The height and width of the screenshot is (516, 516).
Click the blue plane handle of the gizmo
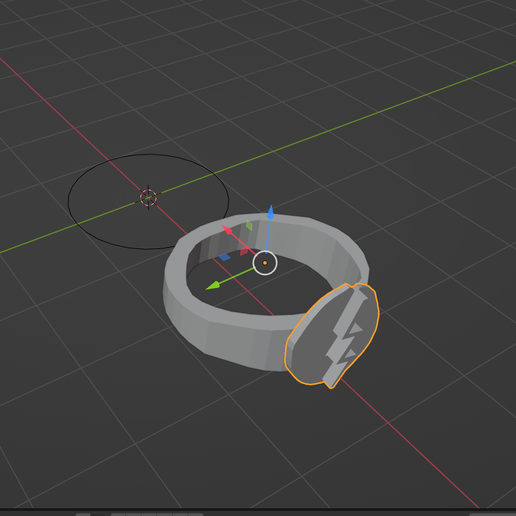tap(225, 257)
